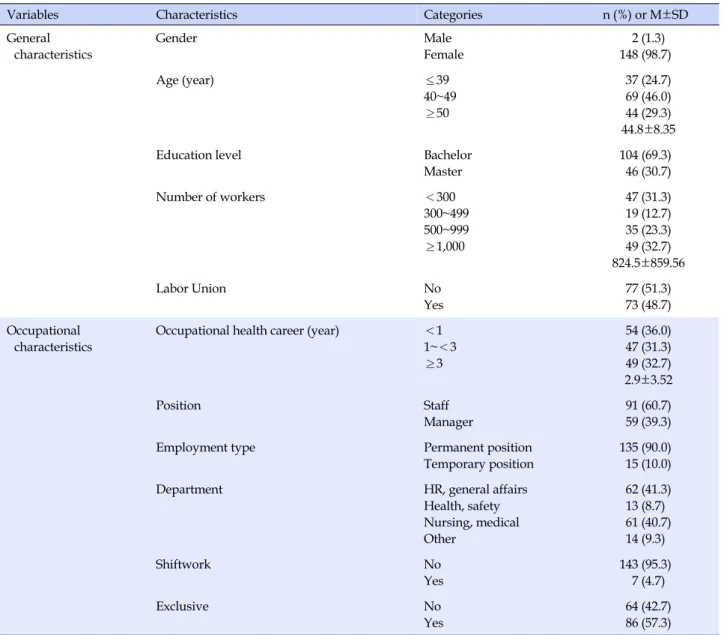This screenshot has width=724, height=635.
Task: Click the 'Master' category
Action: [442, 172]
